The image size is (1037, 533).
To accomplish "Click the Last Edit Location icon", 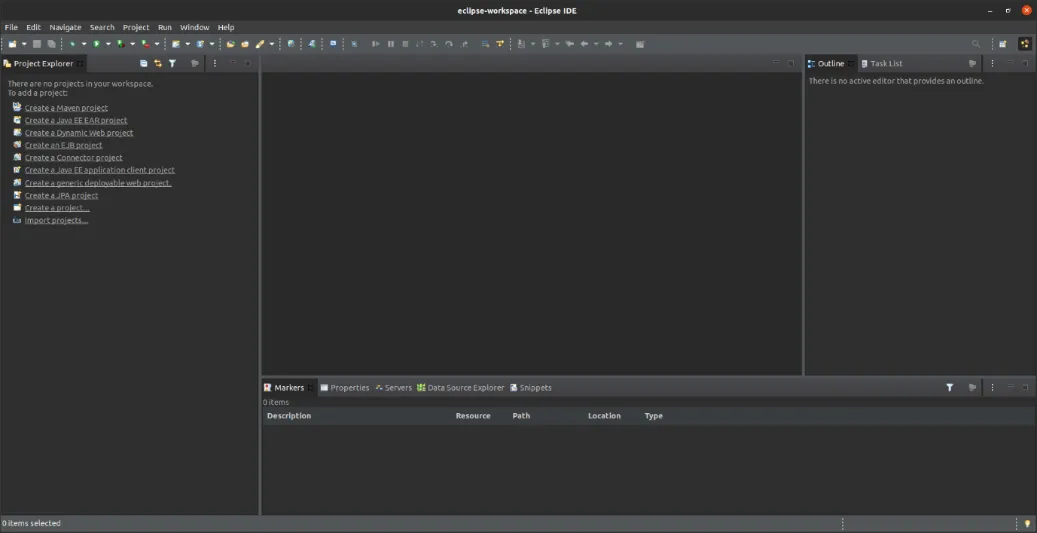I will [x=569, y=44].
